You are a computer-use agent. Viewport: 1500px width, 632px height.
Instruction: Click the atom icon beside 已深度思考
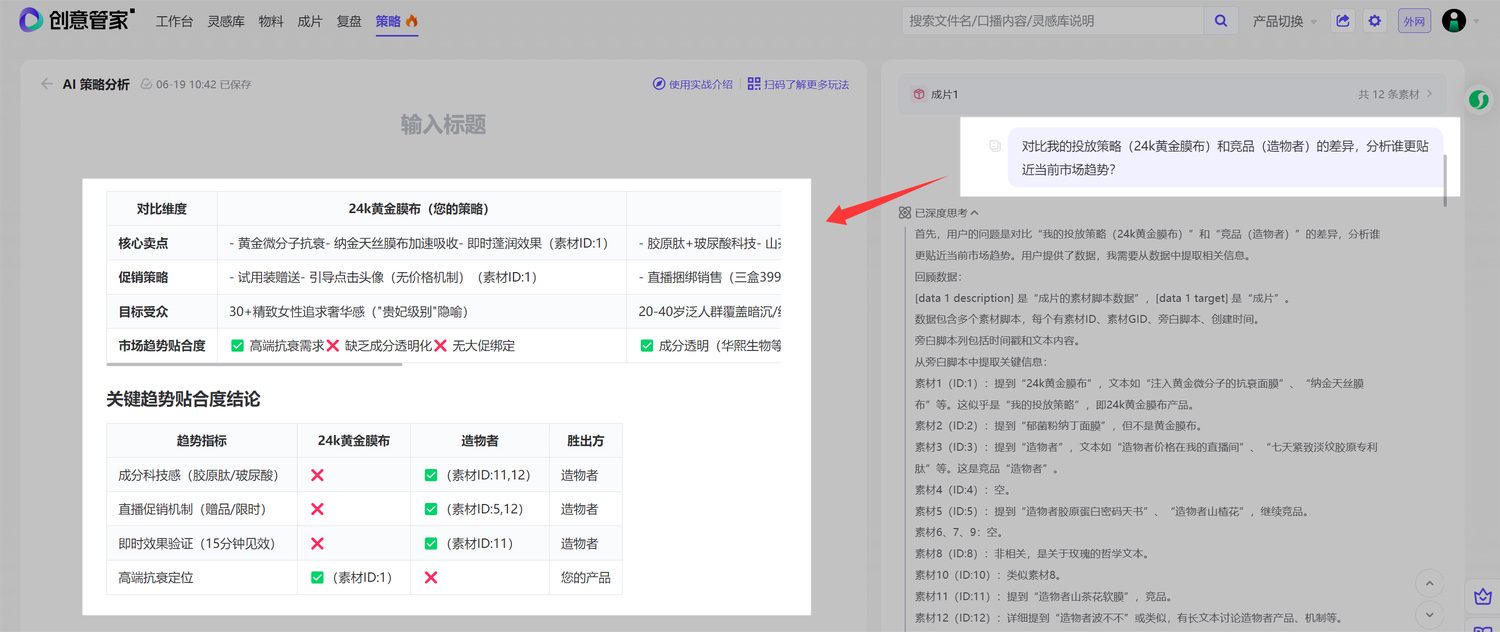[904, 213]
